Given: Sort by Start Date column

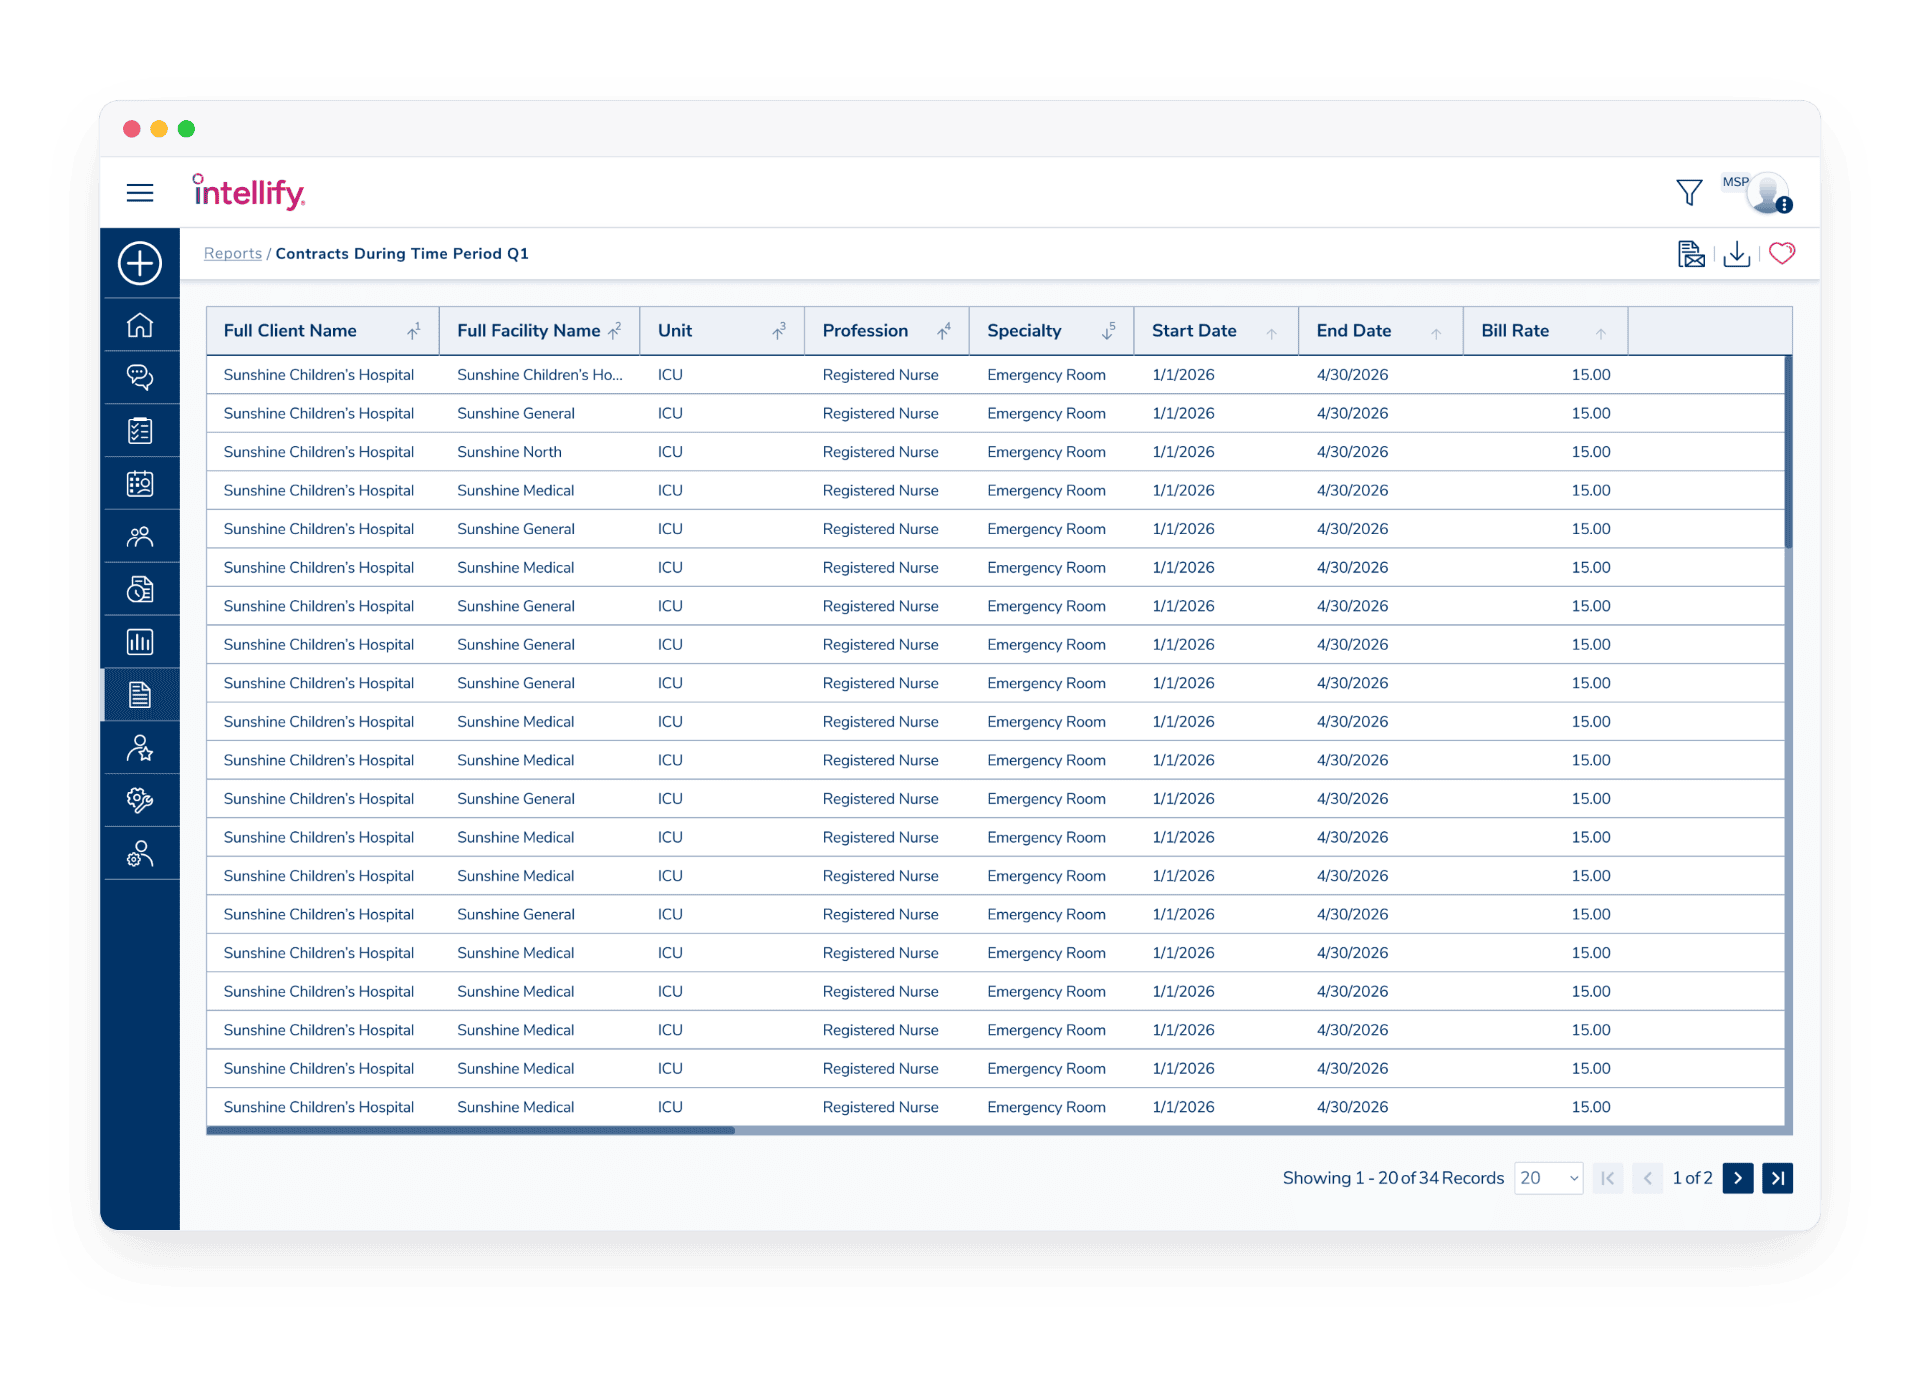Looking at the screenshot, I should 1216,331.
